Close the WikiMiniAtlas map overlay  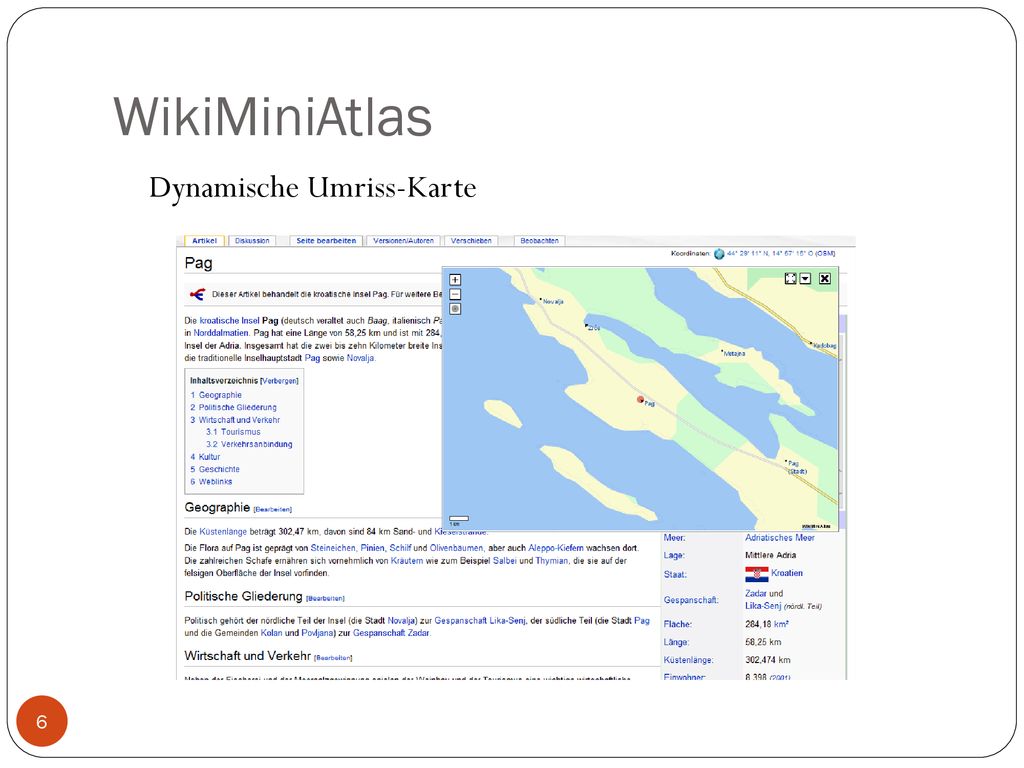(x=825, y=278)
